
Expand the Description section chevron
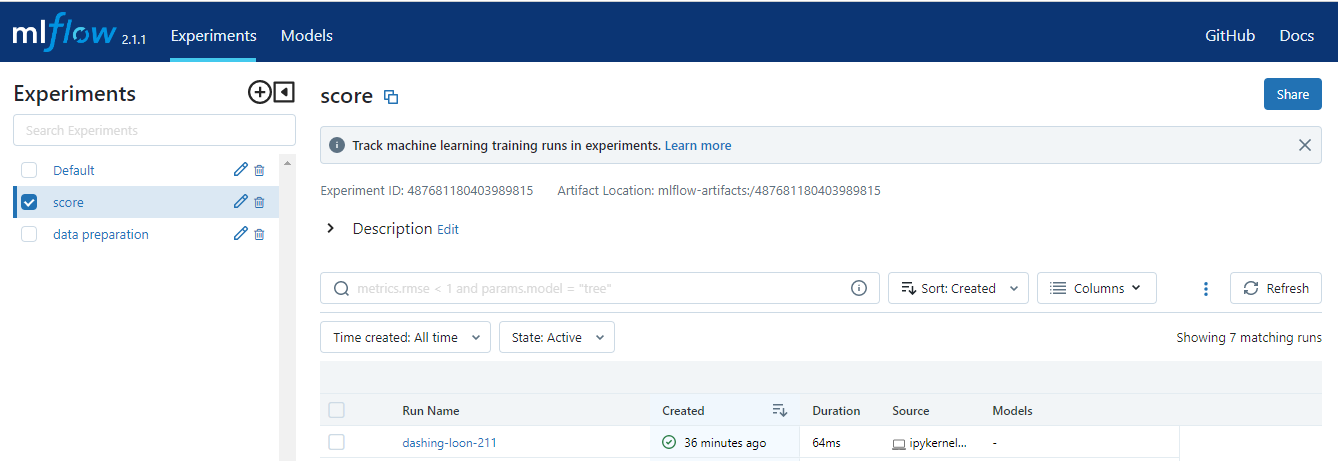click(330, 229)
